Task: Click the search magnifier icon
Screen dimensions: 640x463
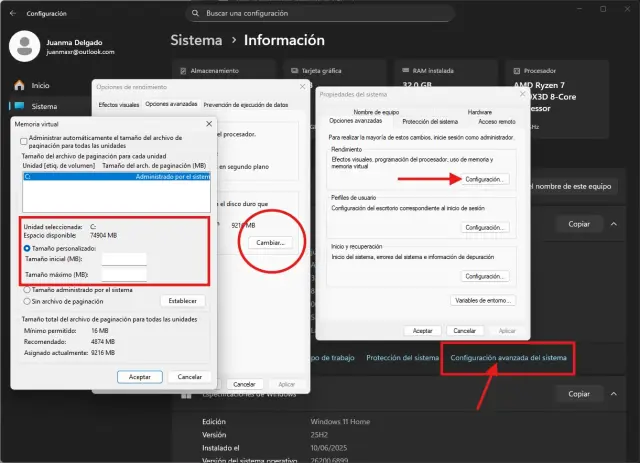Action: click(194, 15)
